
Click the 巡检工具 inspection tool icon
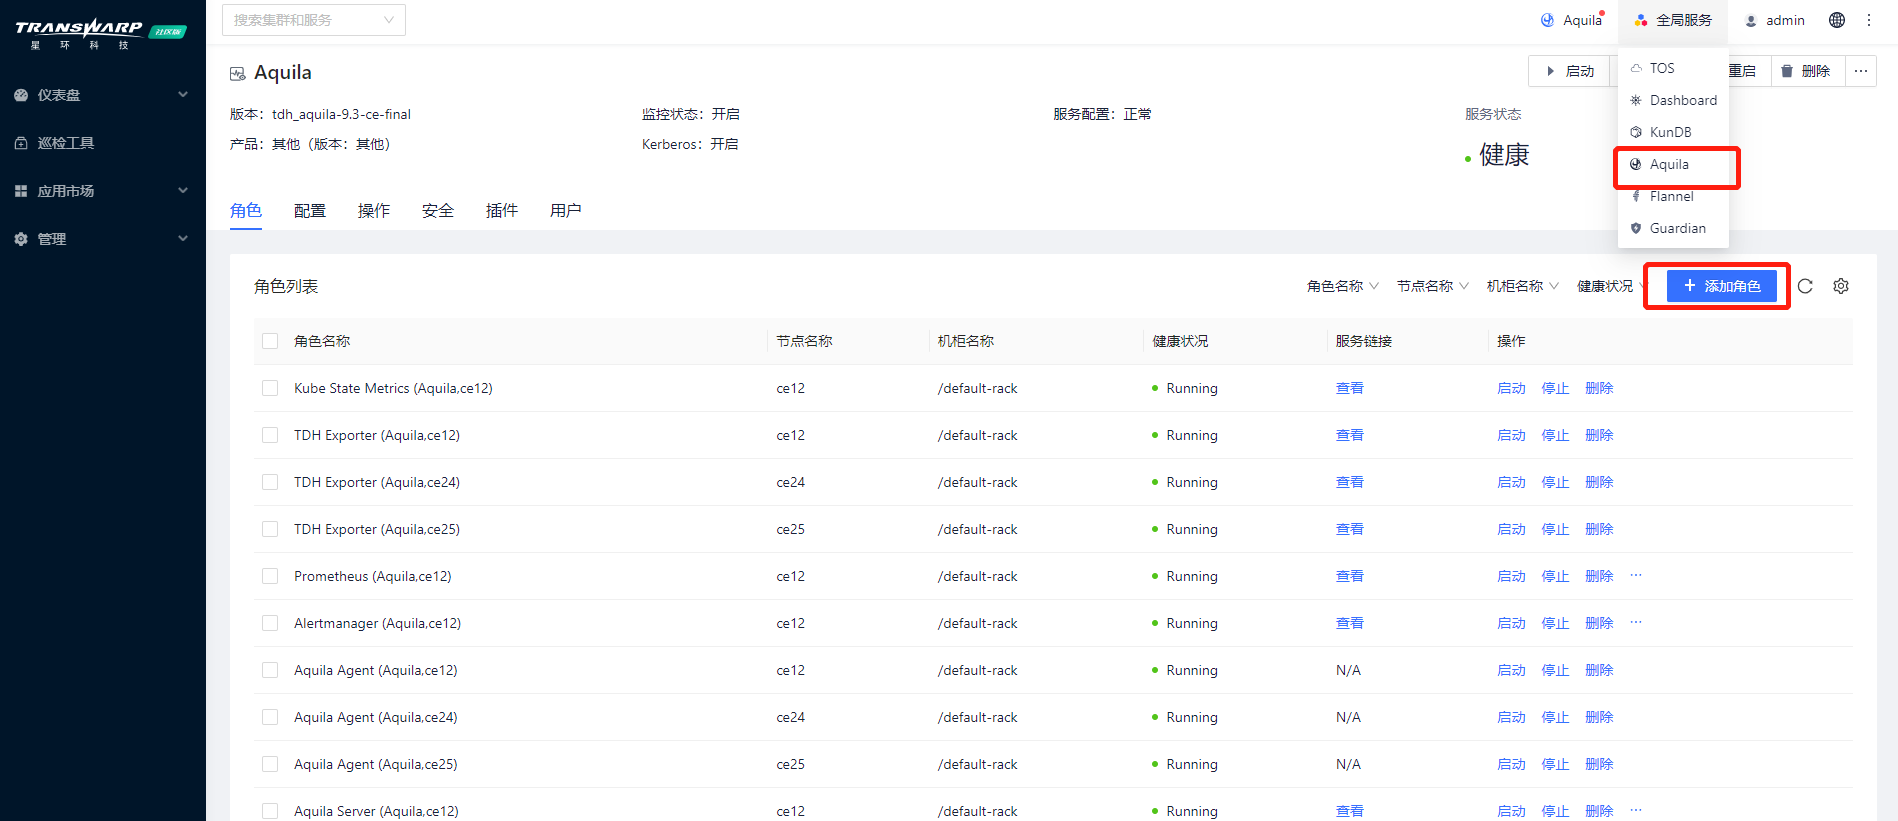tap(21, 143)
